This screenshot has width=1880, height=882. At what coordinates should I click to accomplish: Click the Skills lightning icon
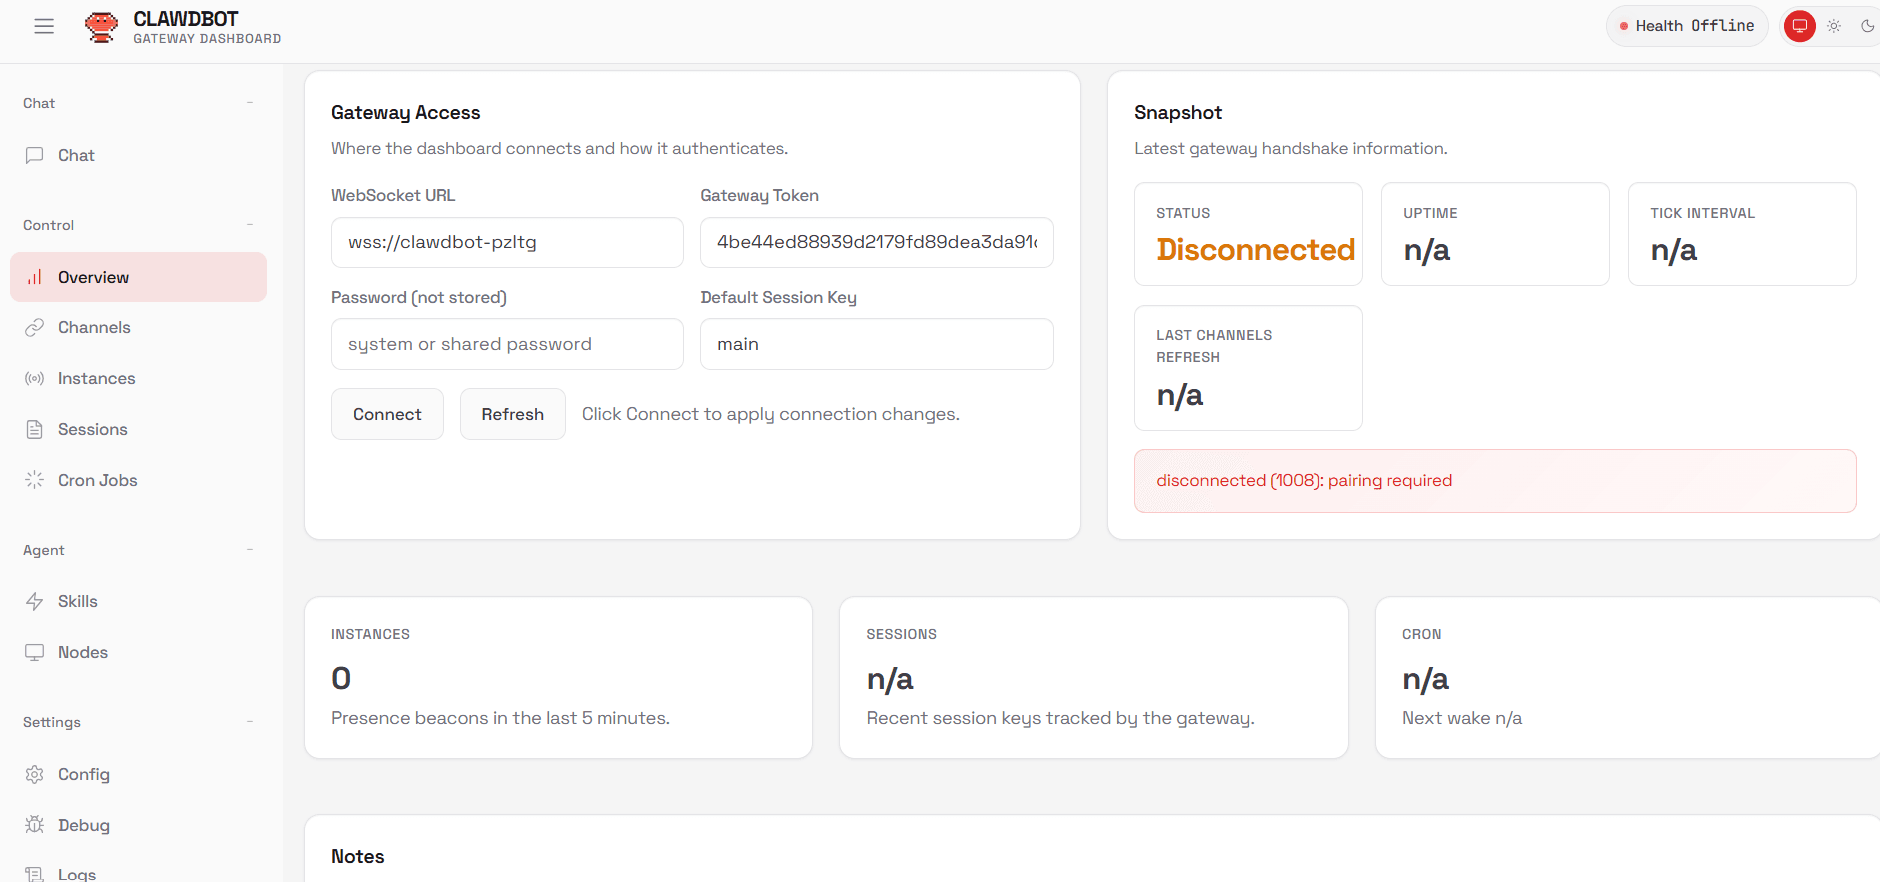[x=35, y=601]
